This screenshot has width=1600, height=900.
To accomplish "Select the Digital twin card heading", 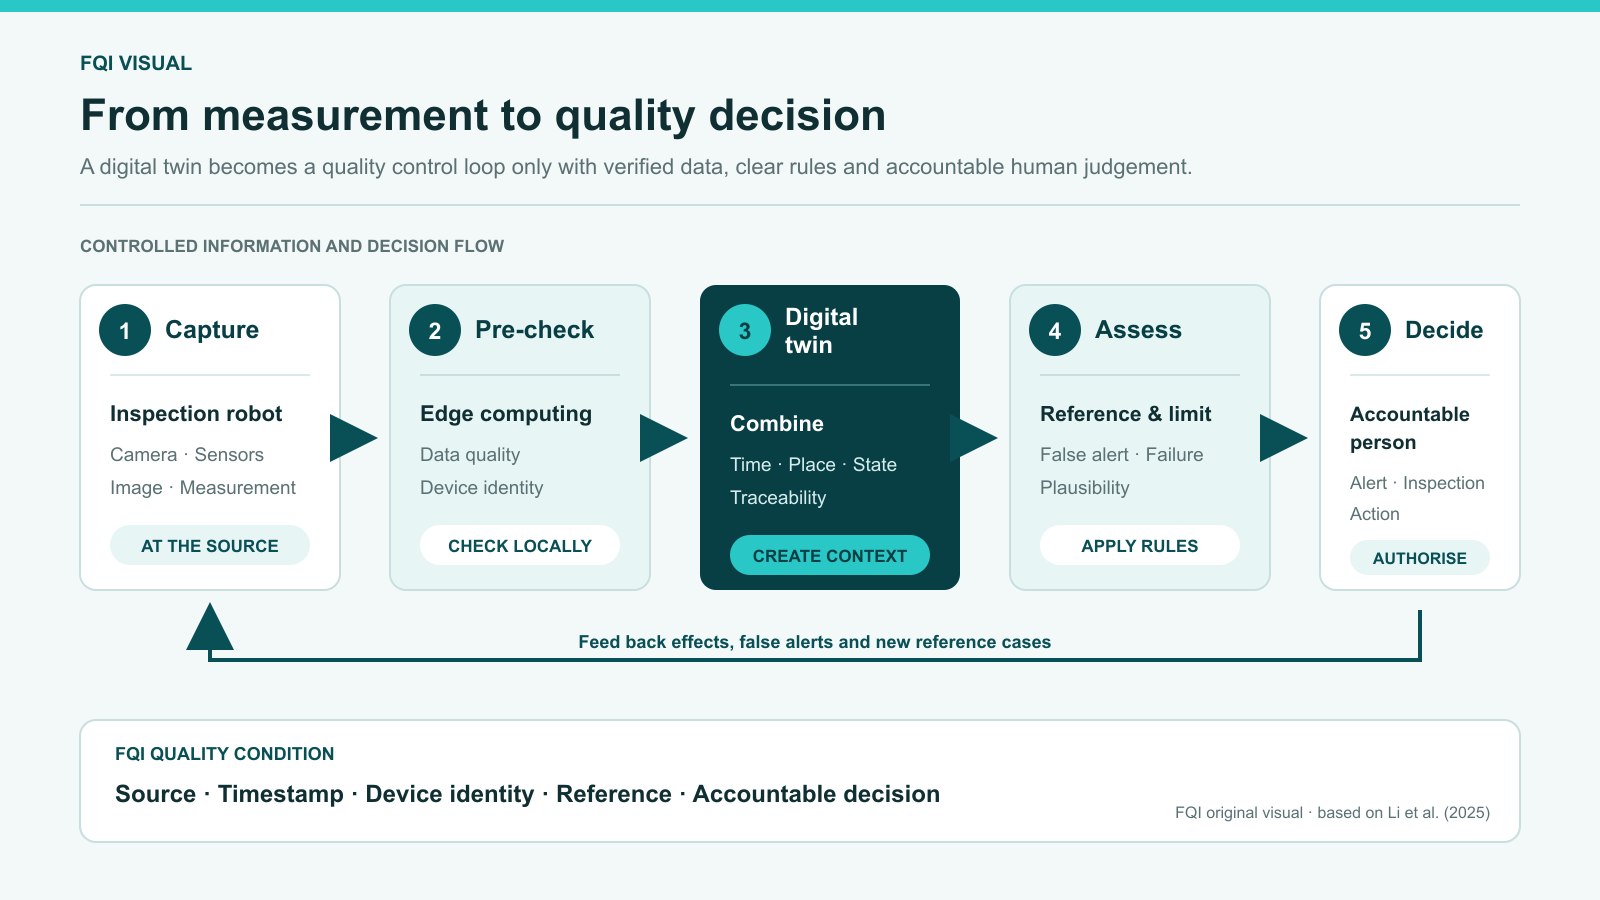I will 821,331.
